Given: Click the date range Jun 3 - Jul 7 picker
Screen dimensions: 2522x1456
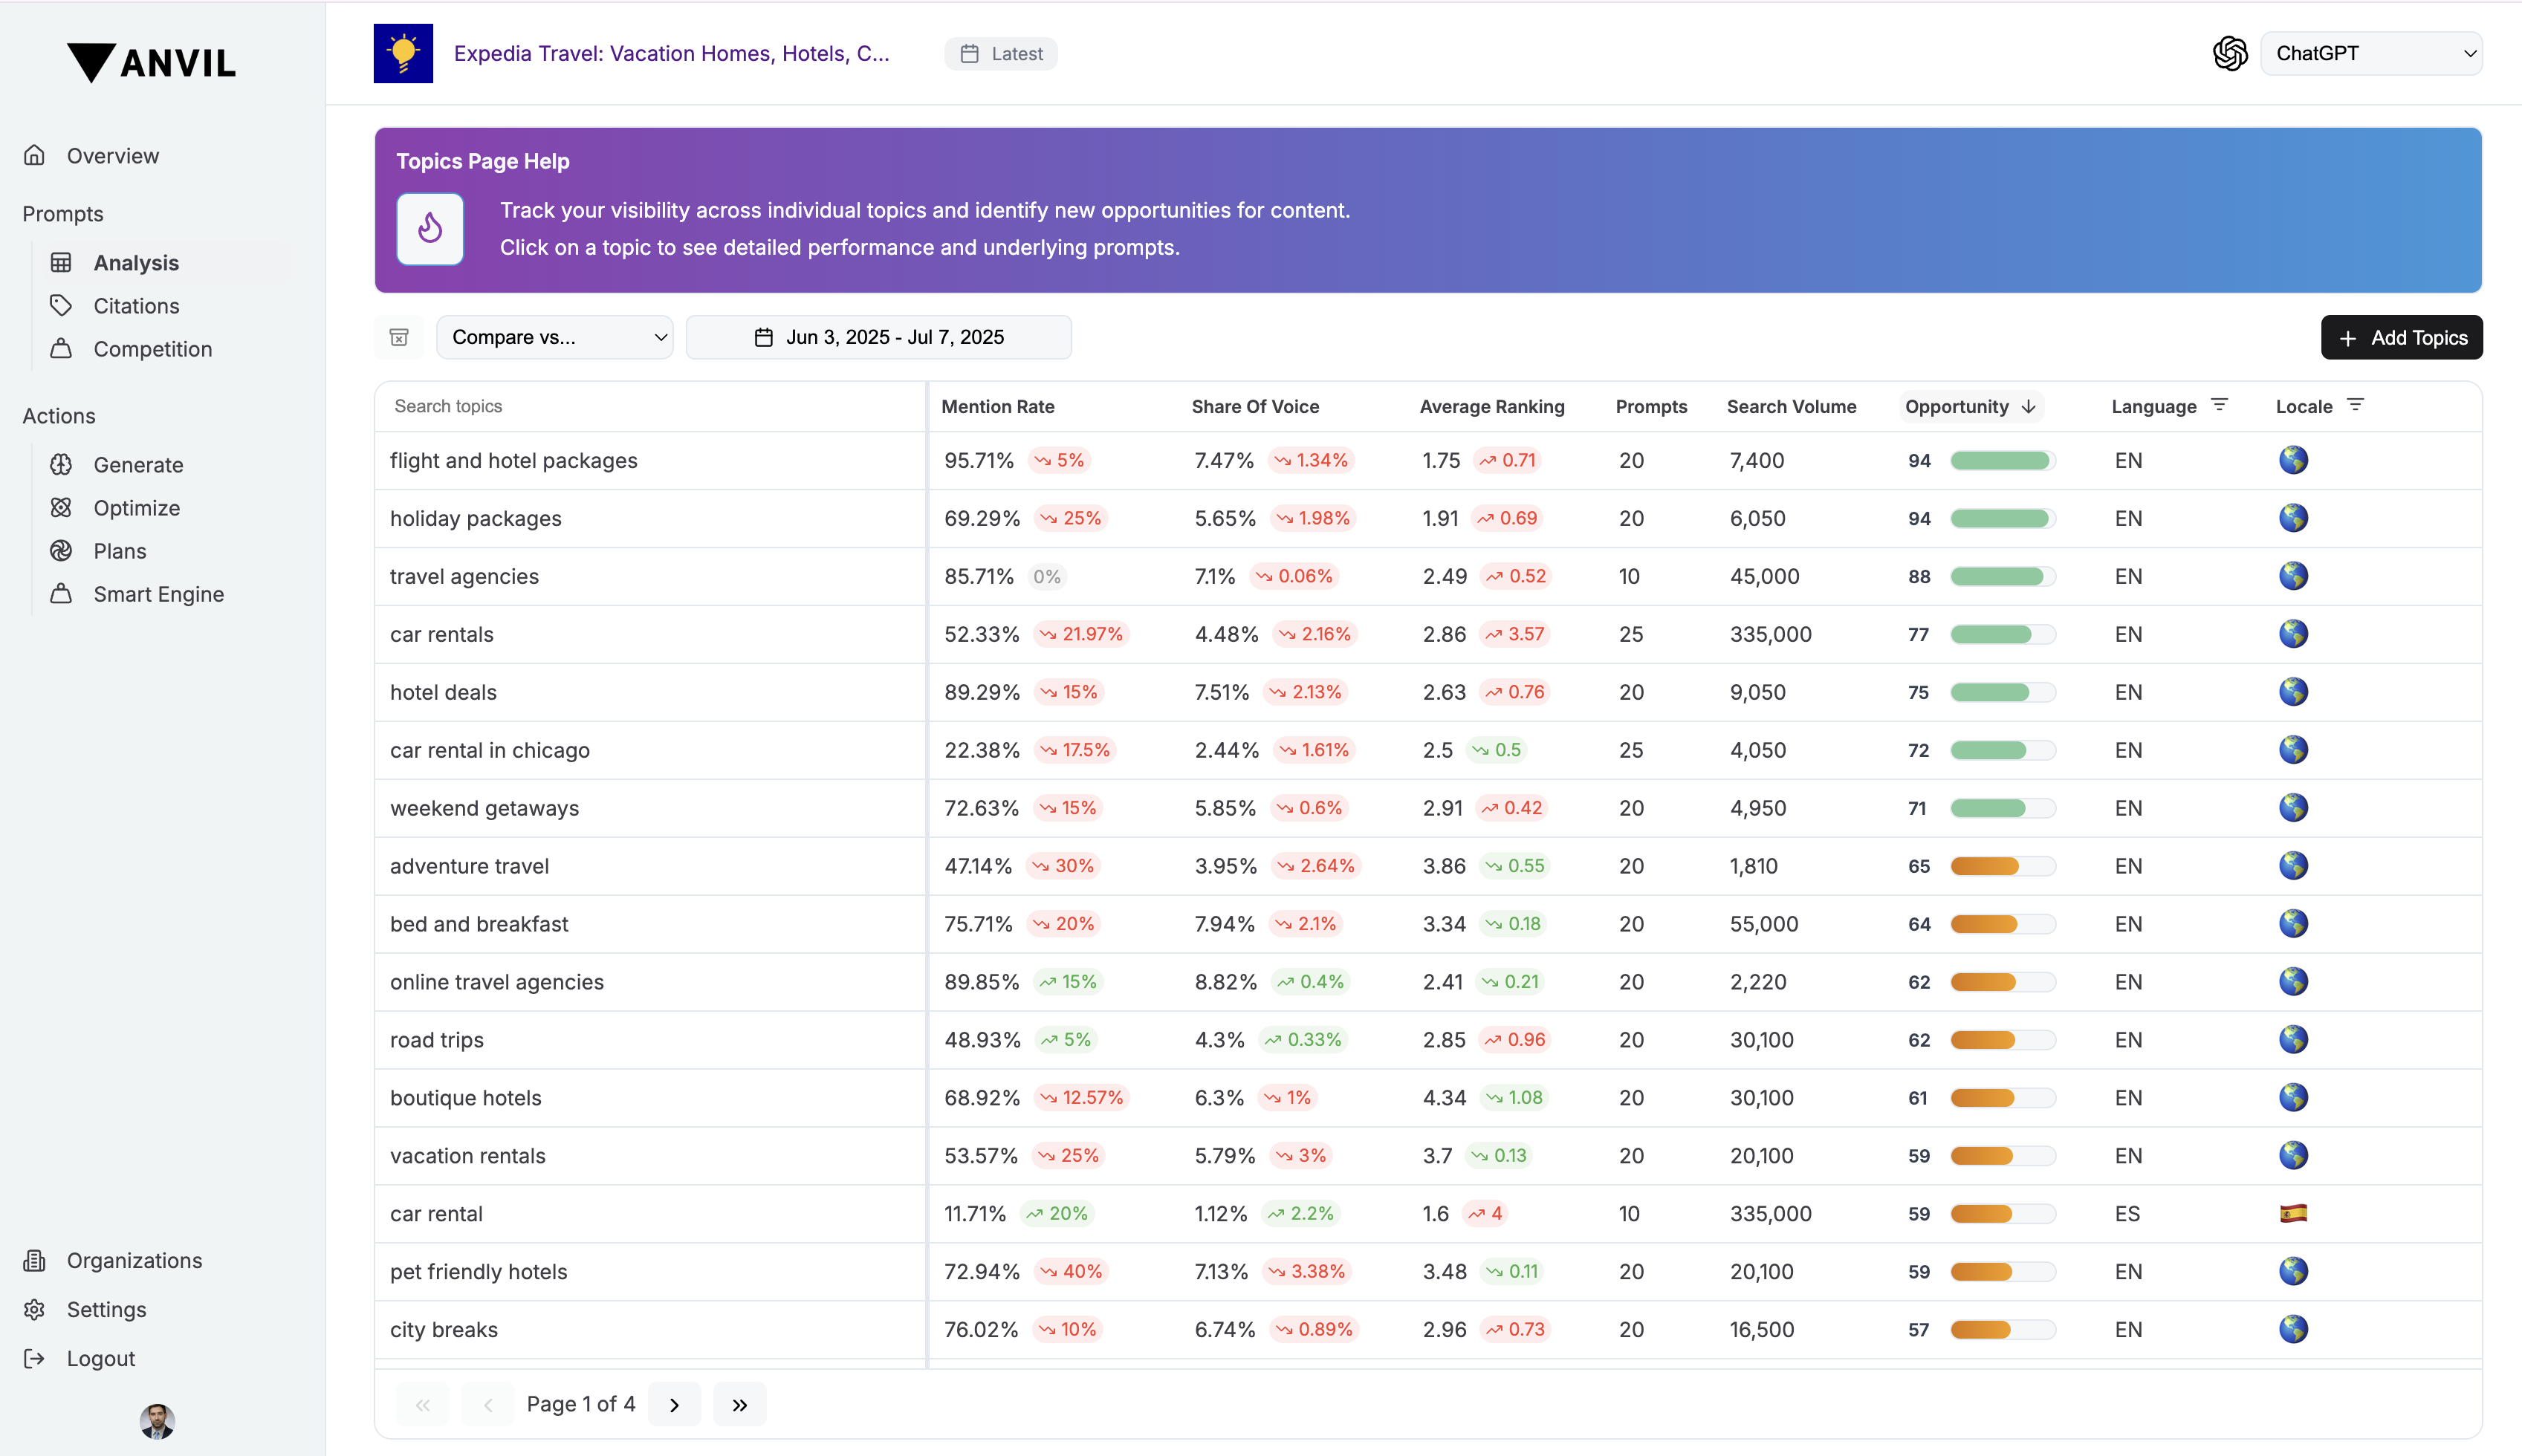Looking at the screenshot, I should tap(879, 337).
